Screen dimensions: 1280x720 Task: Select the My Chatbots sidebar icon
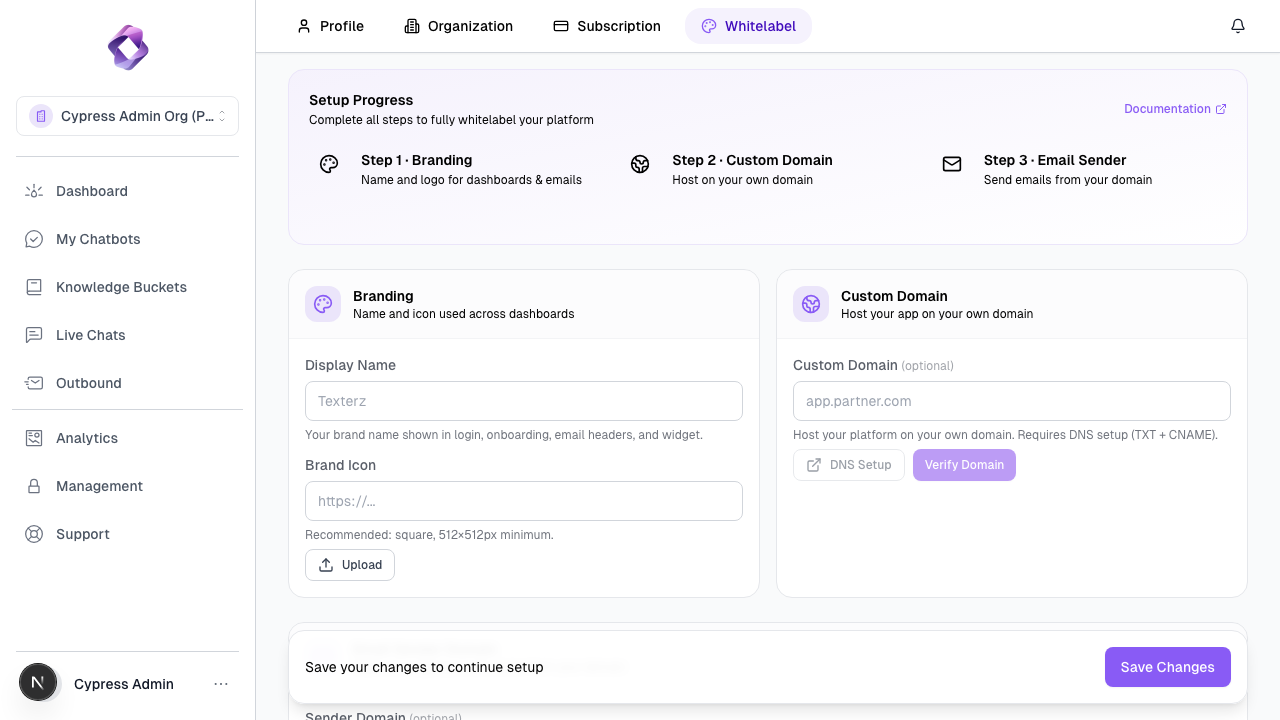(x=33, y=239)
